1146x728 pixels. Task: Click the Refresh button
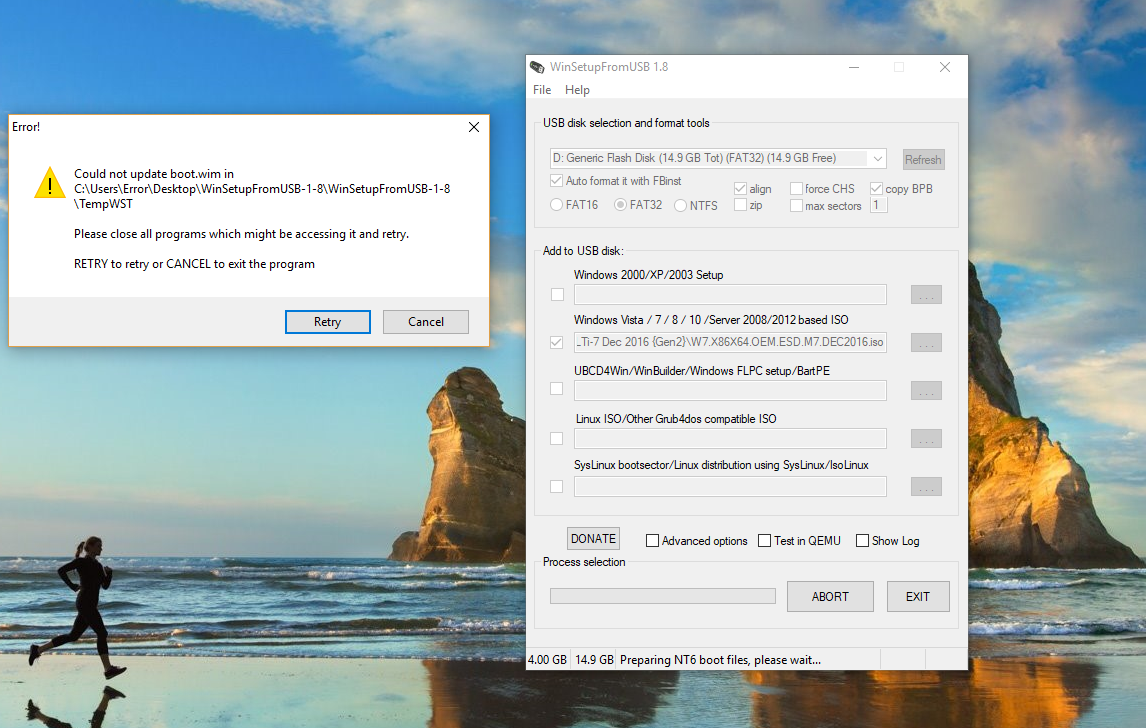click(x=923, y=159)
